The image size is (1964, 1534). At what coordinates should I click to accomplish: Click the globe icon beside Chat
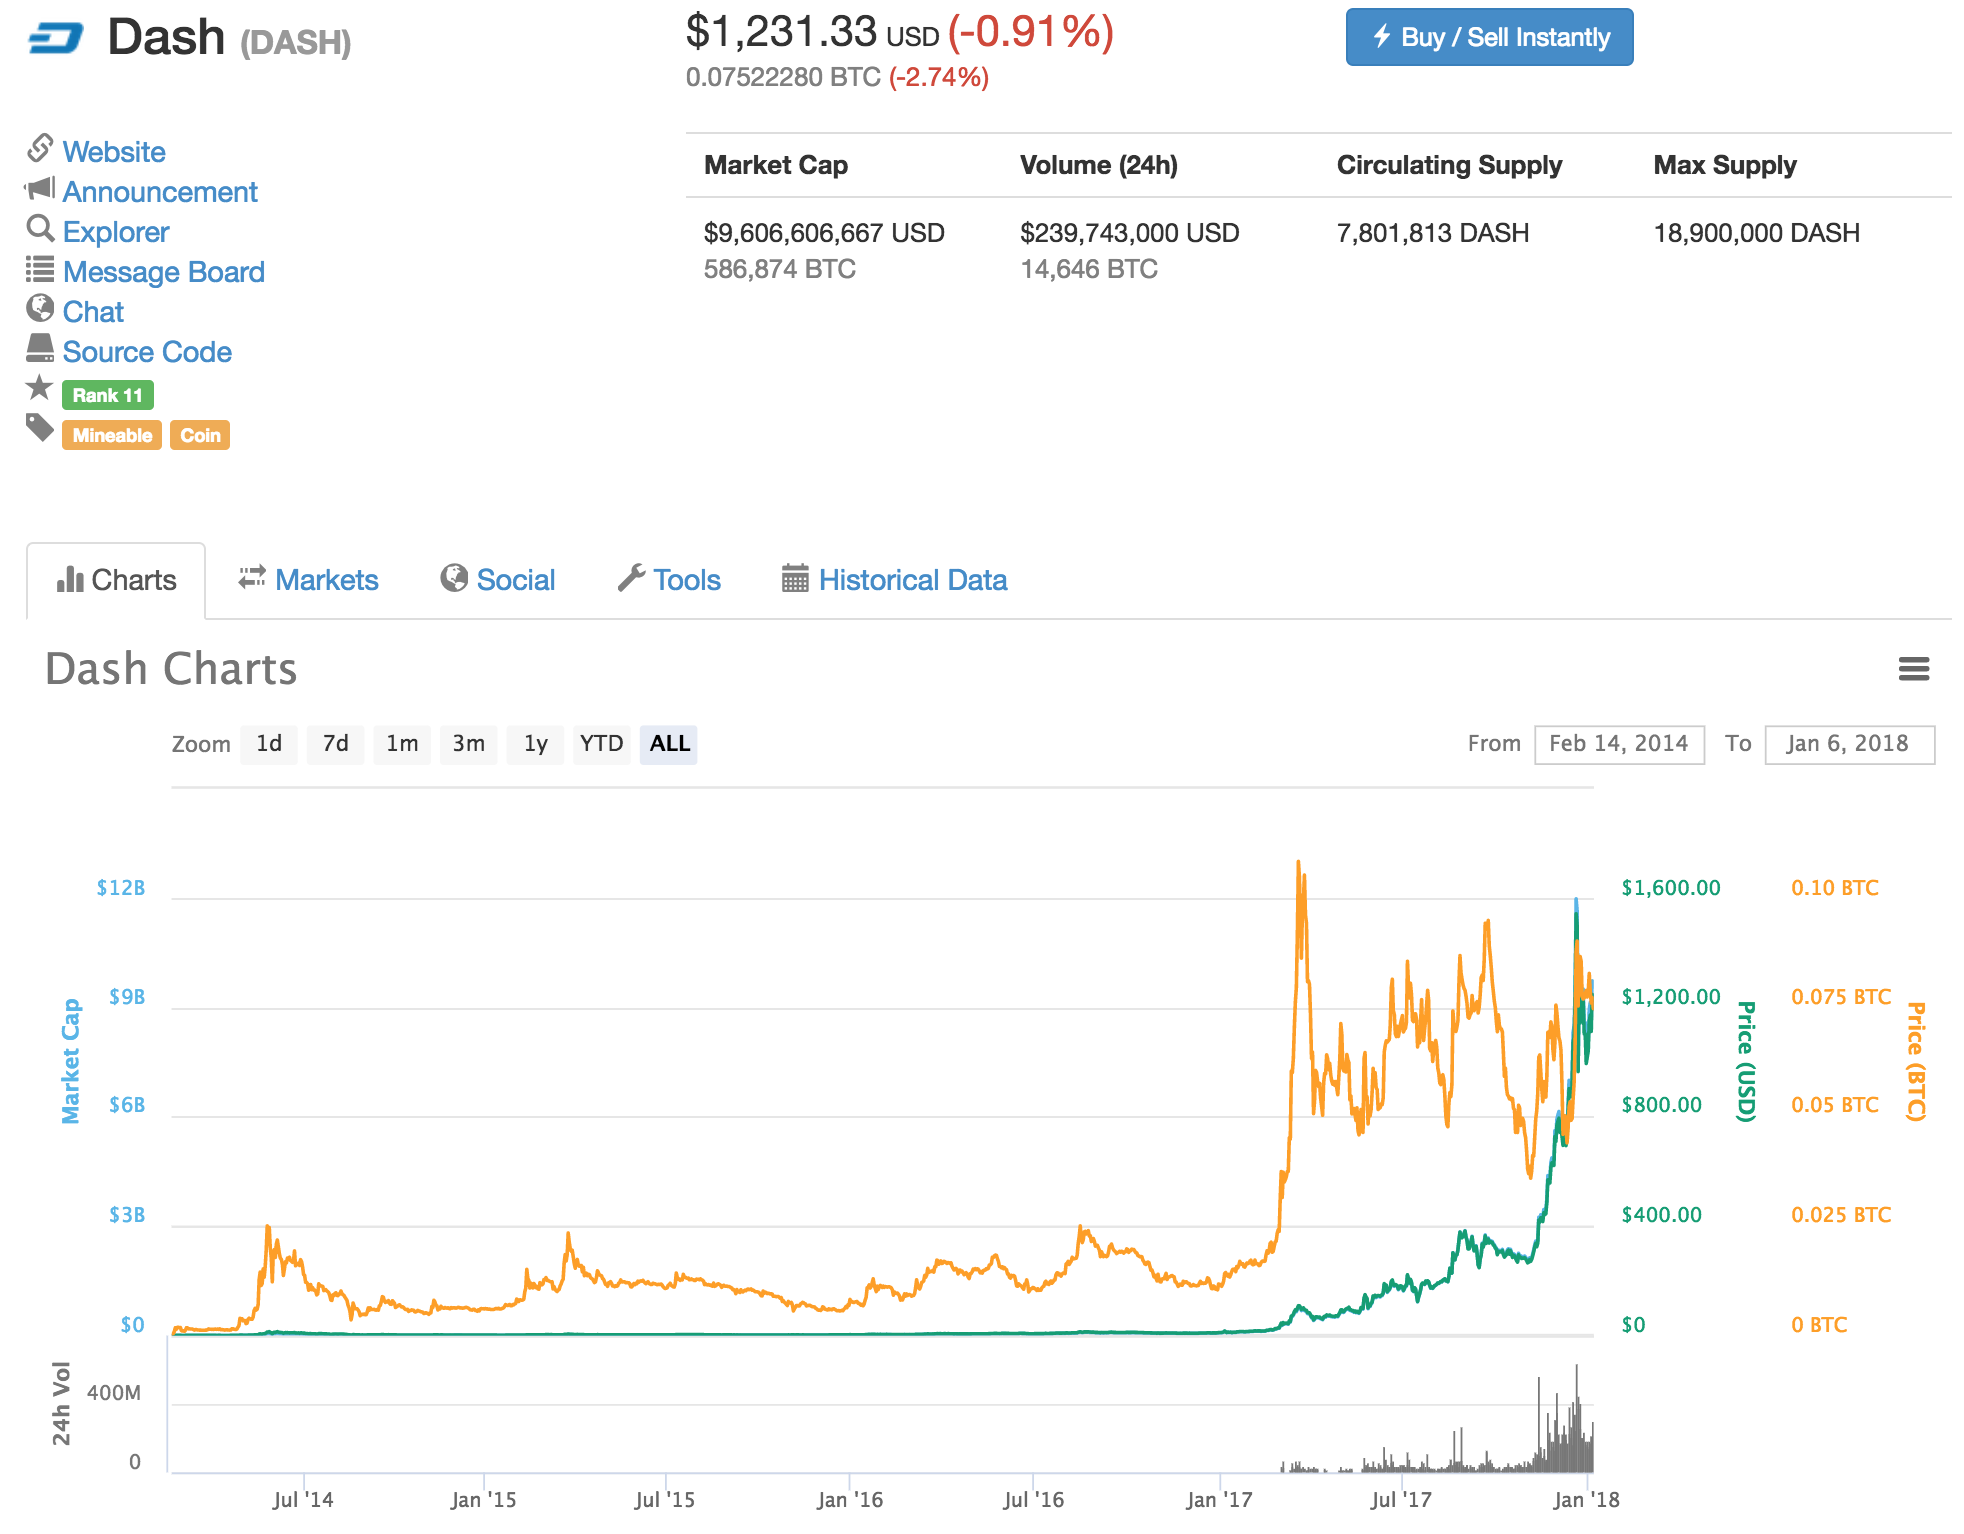click(x=40, y=308)
